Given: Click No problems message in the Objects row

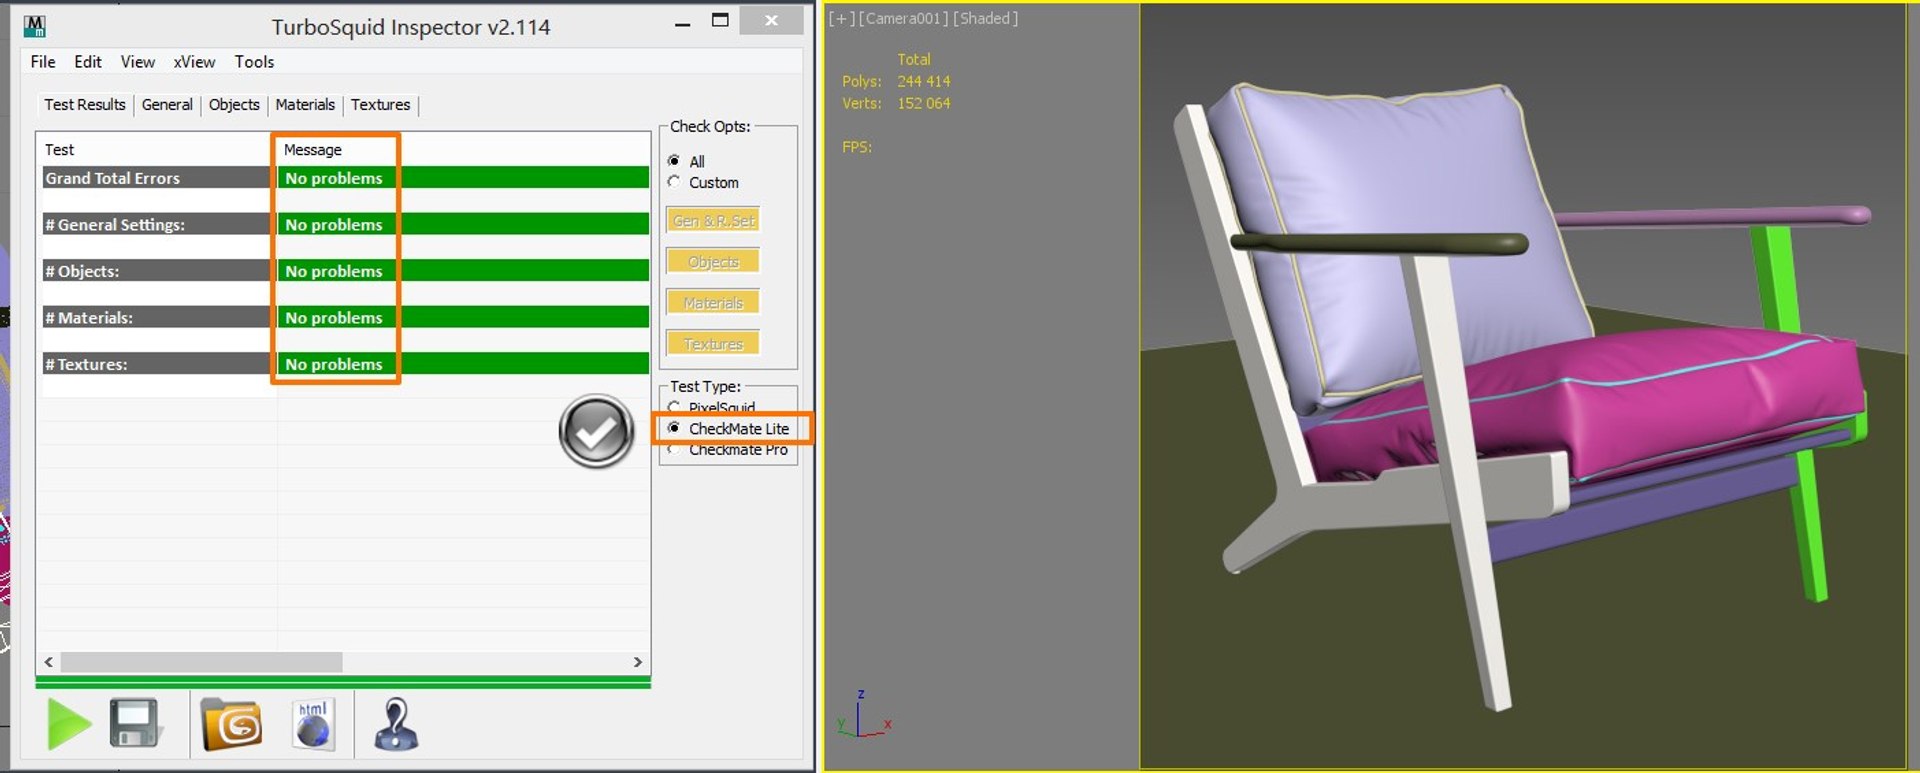Looking at the screenshot, I should pos(334,271).
